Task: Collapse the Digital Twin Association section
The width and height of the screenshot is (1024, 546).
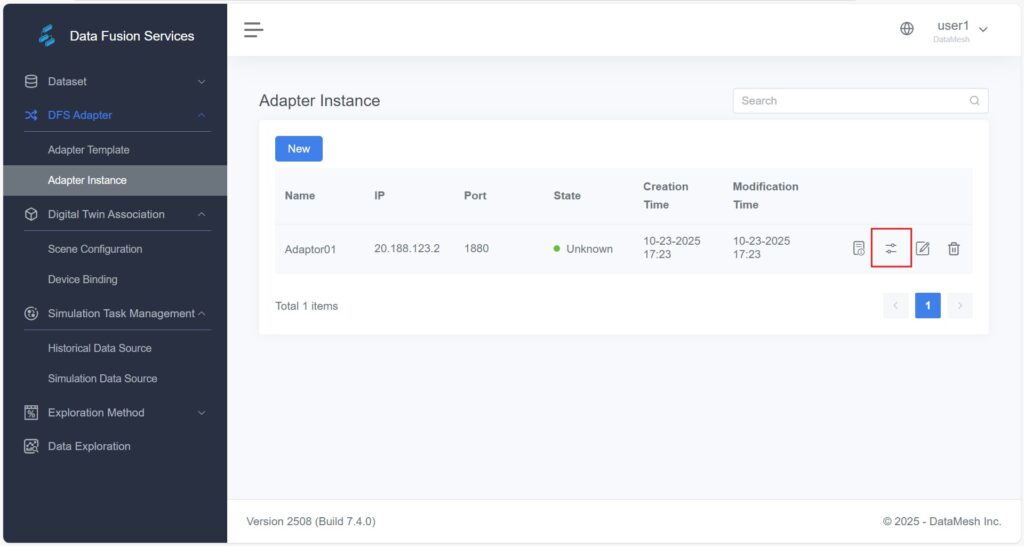Action: pos(115,214)
